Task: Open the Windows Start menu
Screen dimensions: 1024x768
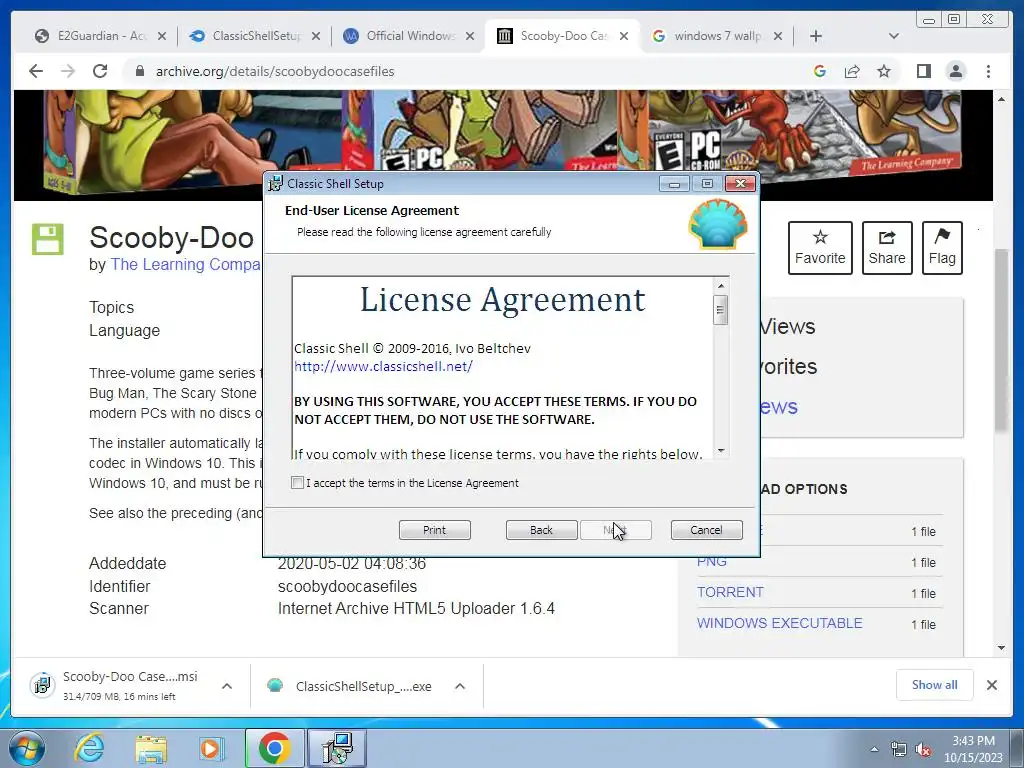Action: click(26, 748)
